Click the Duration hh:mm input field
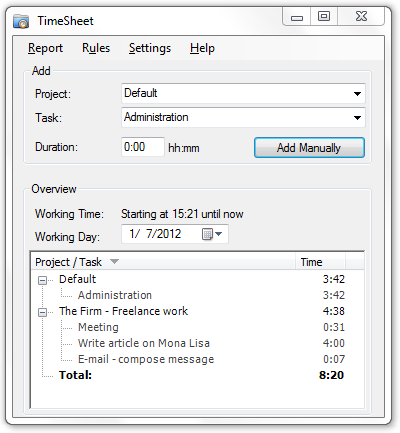This screenshot has width=400, height=433. (143, 147)
